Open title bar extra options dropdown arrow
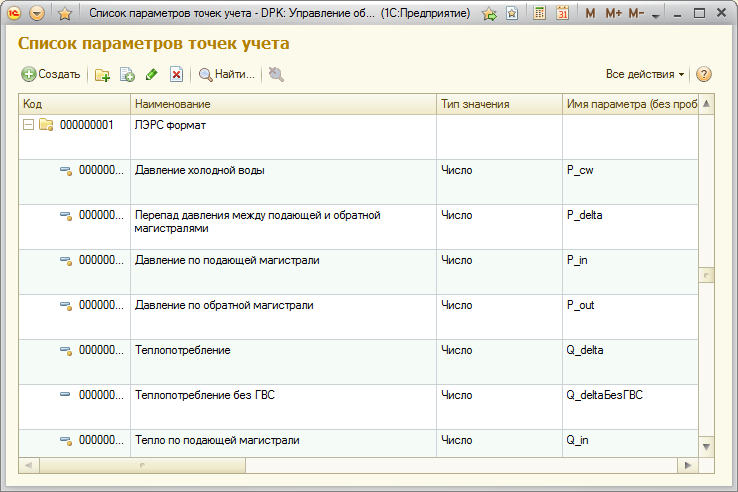Screen dimensions: 738x492 pyautogui.click(x=656, y=16)
